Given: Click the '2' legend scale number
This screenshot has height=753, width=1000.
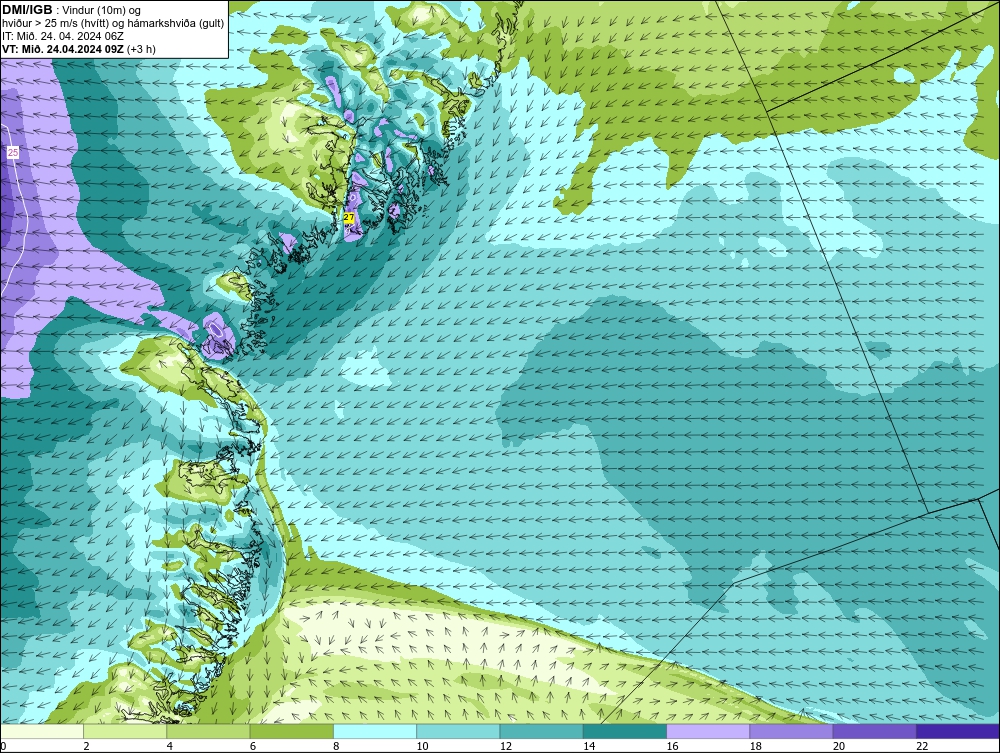Looking at the screenshot, I should tap(86, 747).
